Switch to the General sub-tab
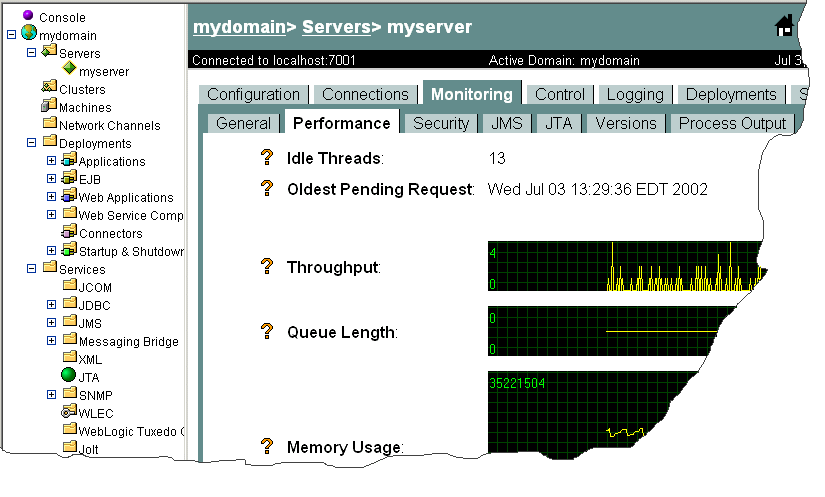The height and width of the screenshot is (497, 825). (x=243, y=123)
